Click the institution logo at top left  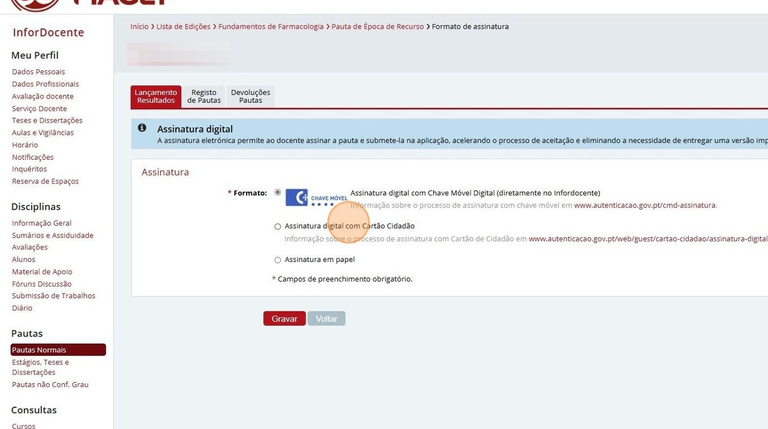(x=35, y=4)
